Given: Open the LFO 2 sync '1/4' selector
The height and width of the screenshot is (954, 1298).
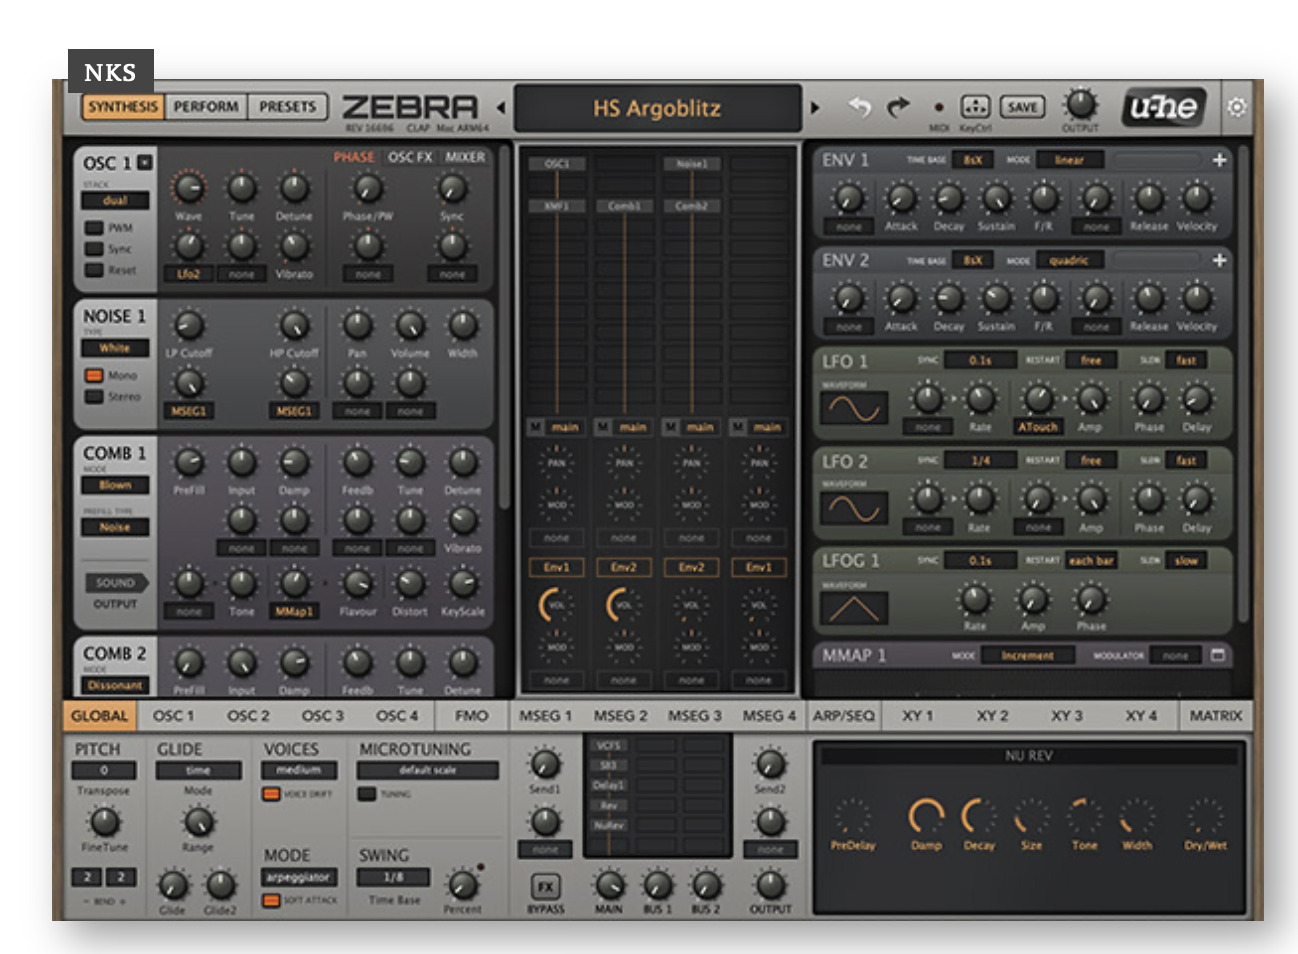Looking at the screenshot, I should click(980, 460).
